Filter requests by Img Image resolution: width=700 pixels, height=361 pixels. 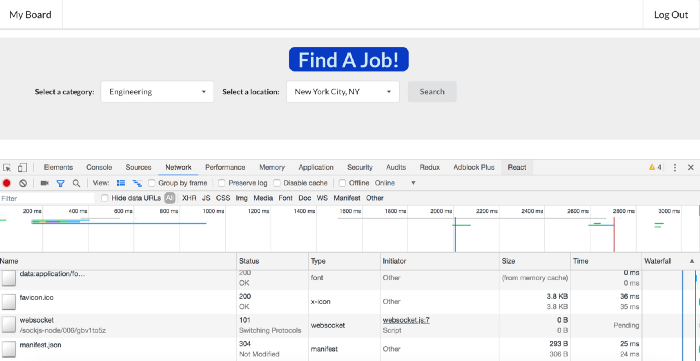coord(242,198)
